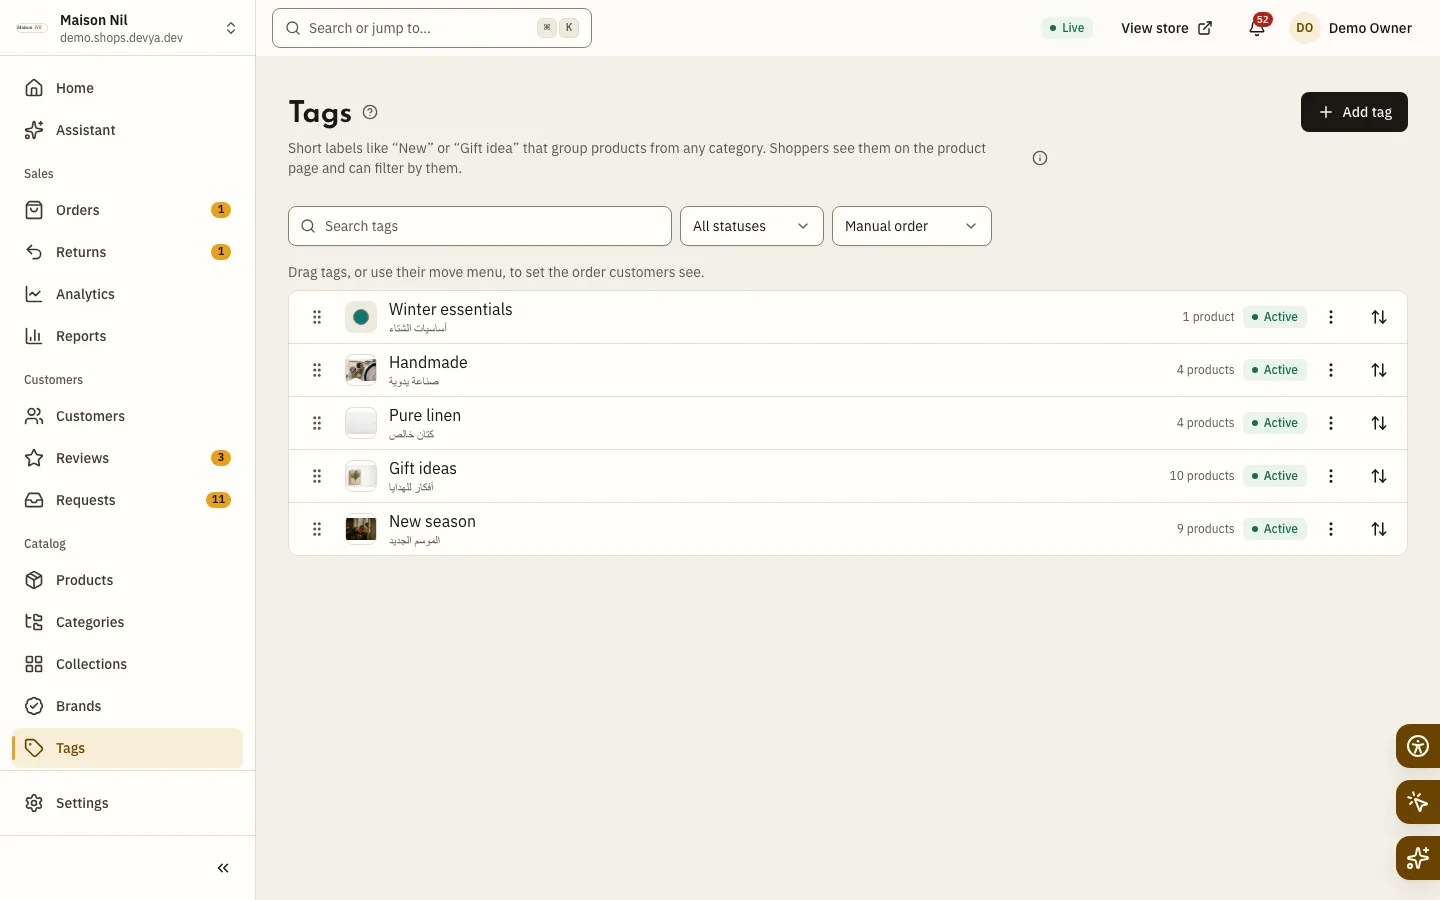
Task: Go to Home in the sidebar
Action: (128, 88)
